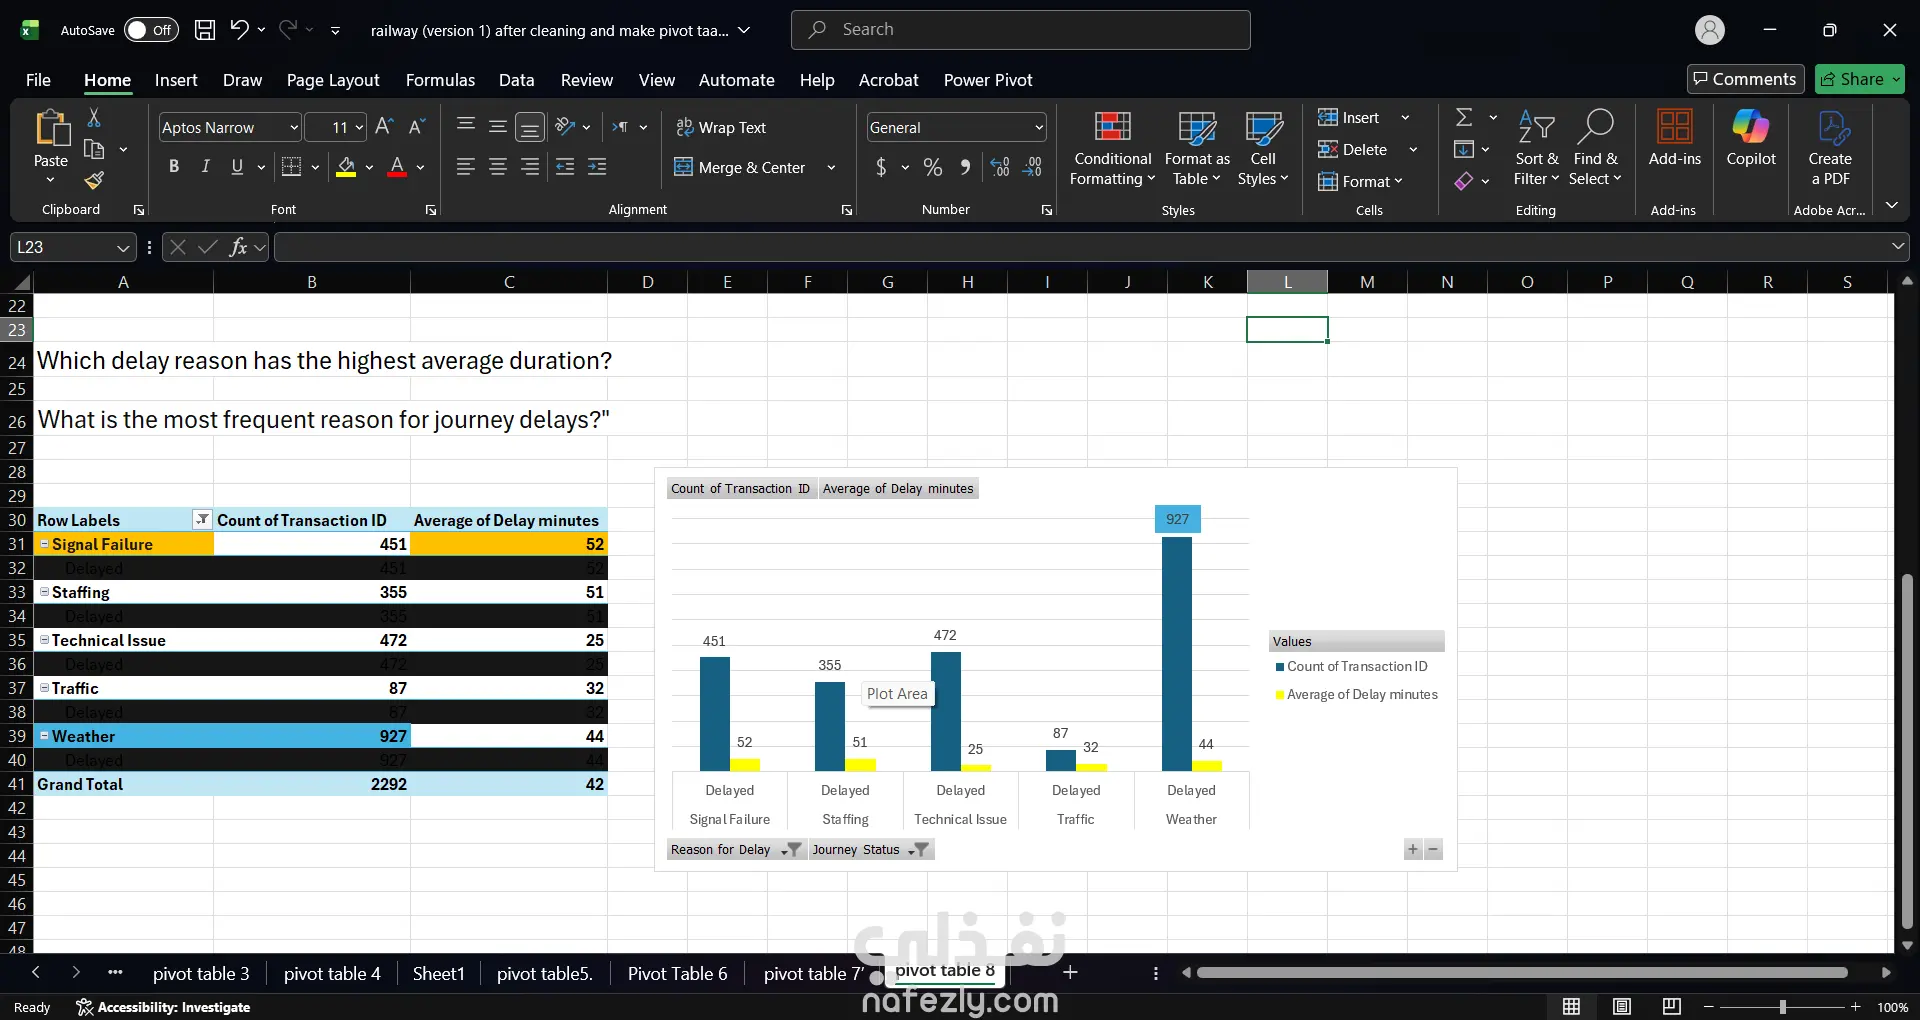Switch to Page Break Preview view
The width and height of the screenshot is (1920, 1020).
tap(1671, 1007)
